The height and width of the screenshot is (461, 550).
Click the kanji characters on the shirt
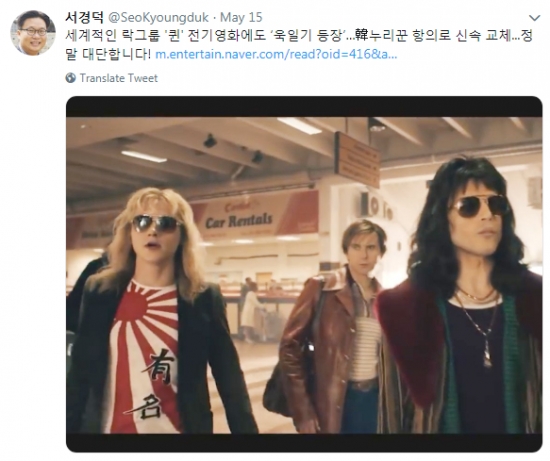tap(155, 384)
